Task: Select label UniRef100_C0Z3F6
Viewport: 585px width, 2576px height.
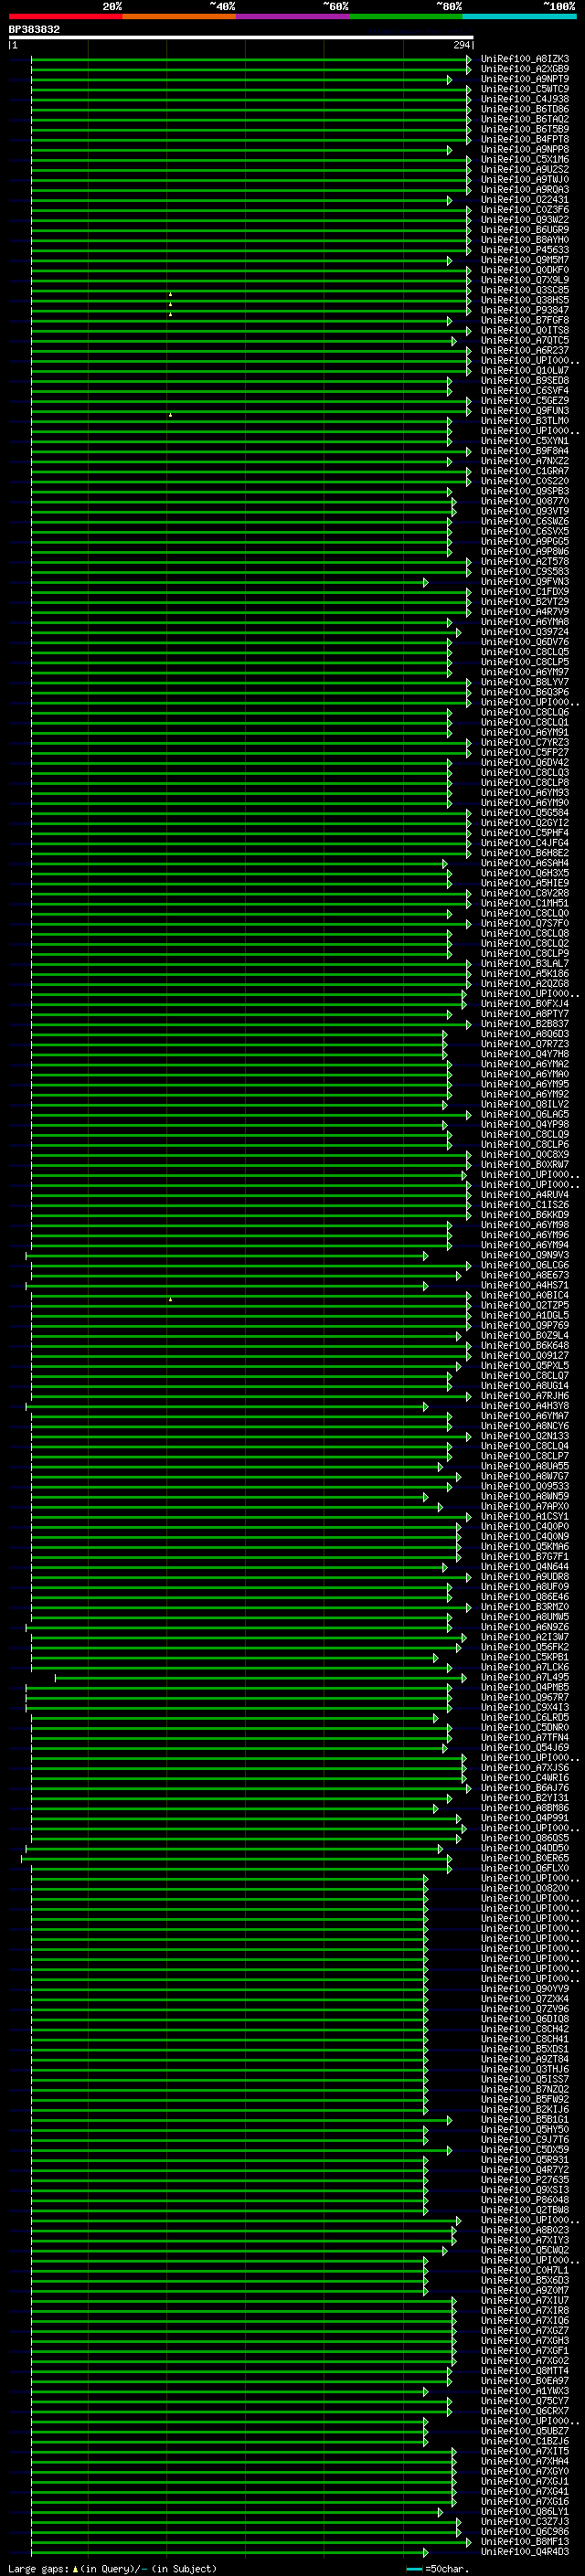Action: tap(525, 210)
